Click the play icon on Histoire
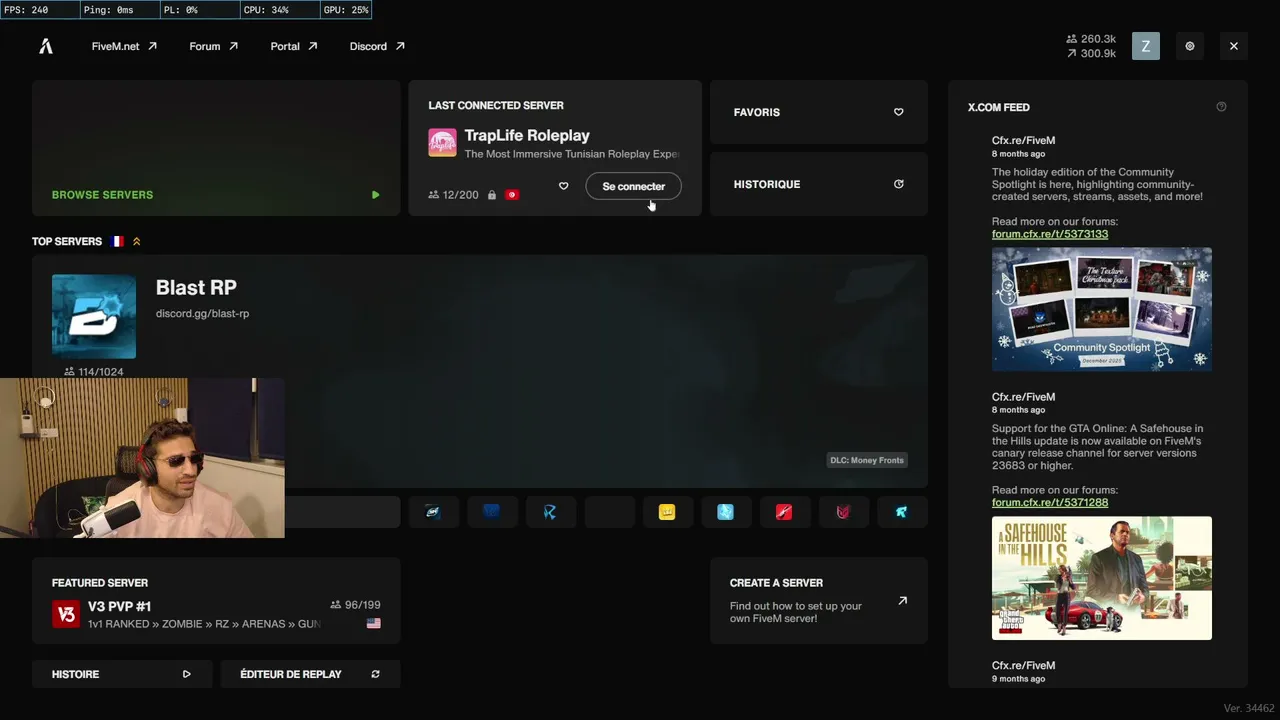 point(186,674)
